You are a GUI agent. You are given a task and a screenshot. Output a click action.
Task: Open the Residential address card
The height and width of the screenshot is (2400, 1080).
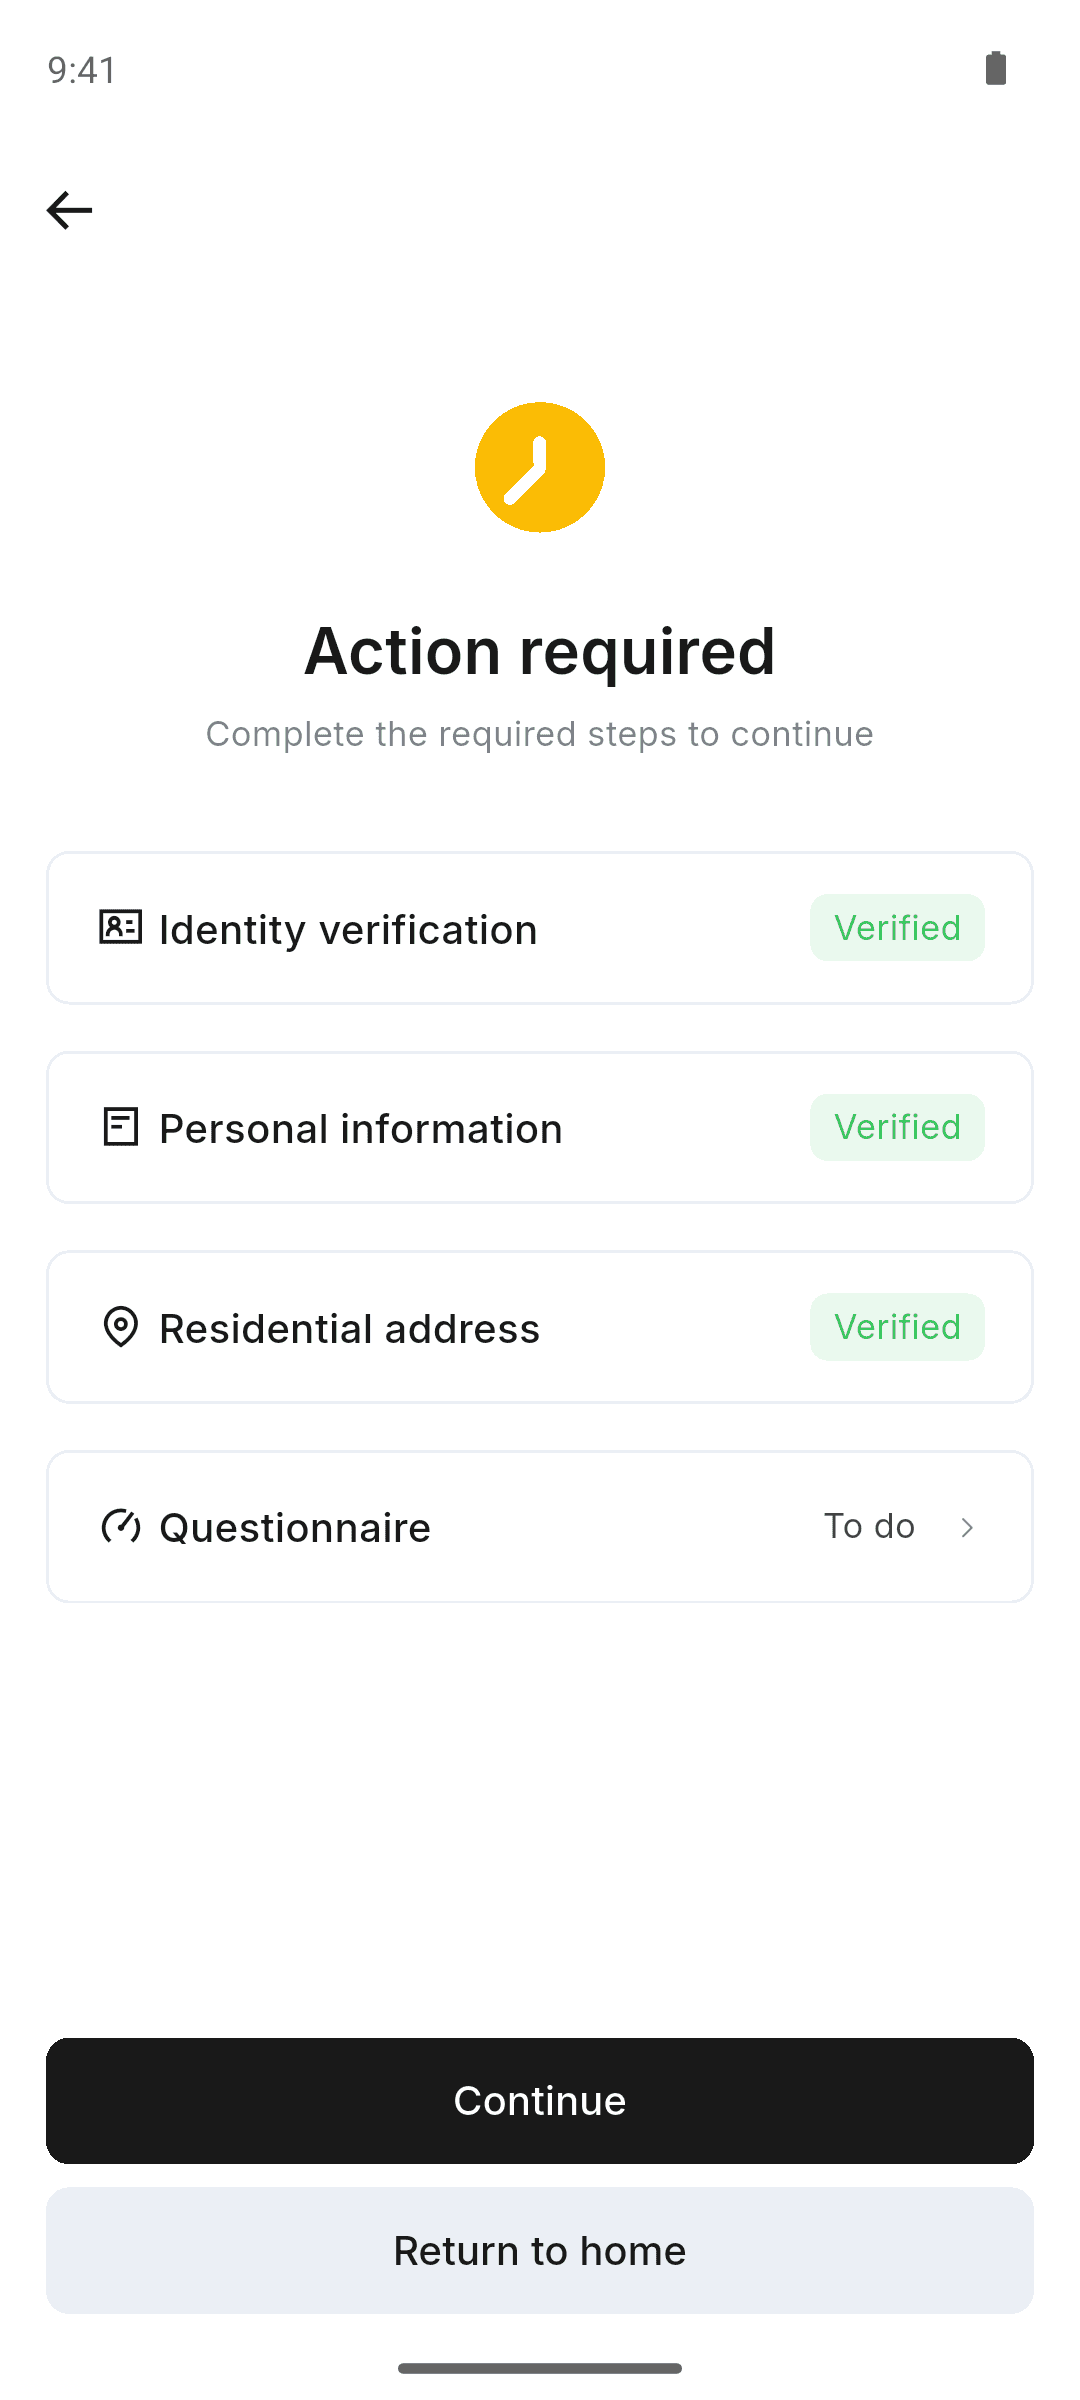point(540,1327)
